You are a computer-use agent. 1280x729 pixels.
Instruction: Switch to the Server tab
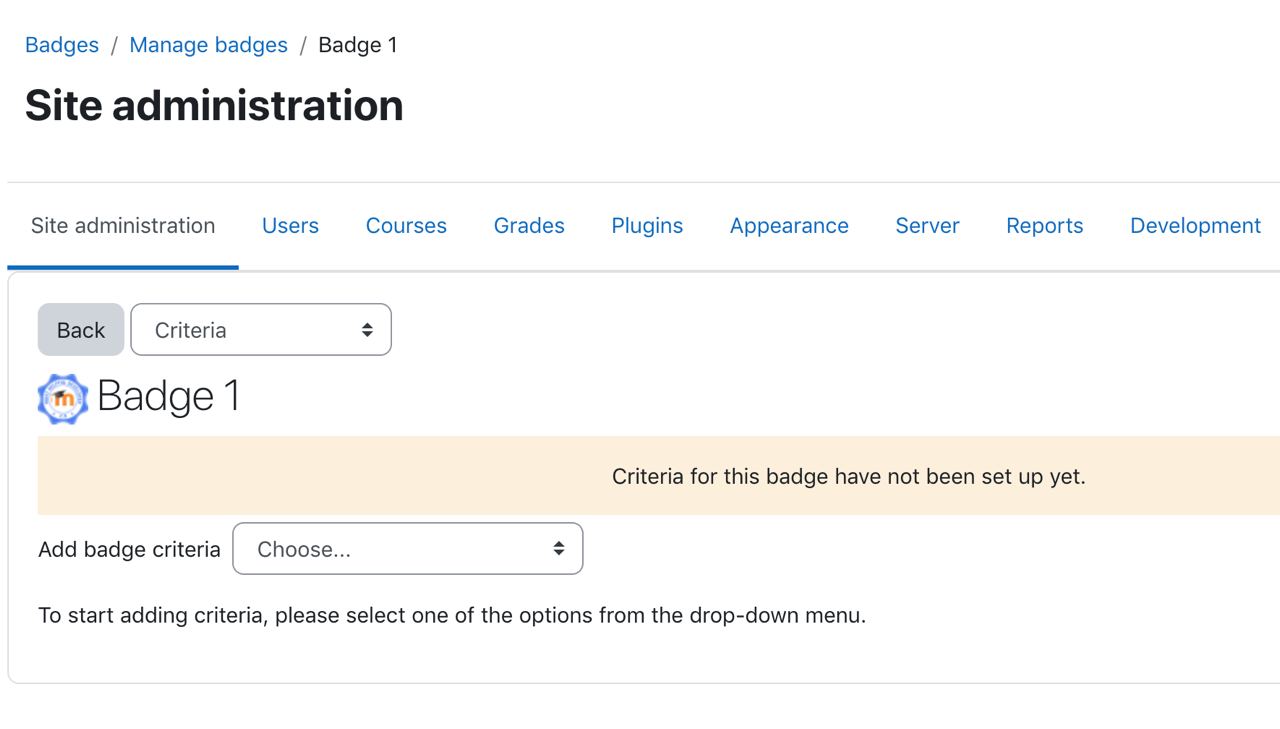click(x=927, y=226)
